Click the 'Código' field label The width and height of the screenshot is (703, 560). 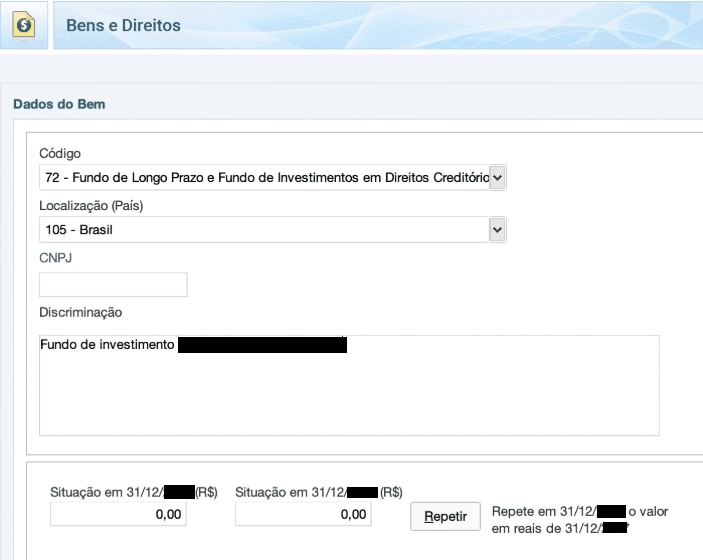click(x=60, y=153)
